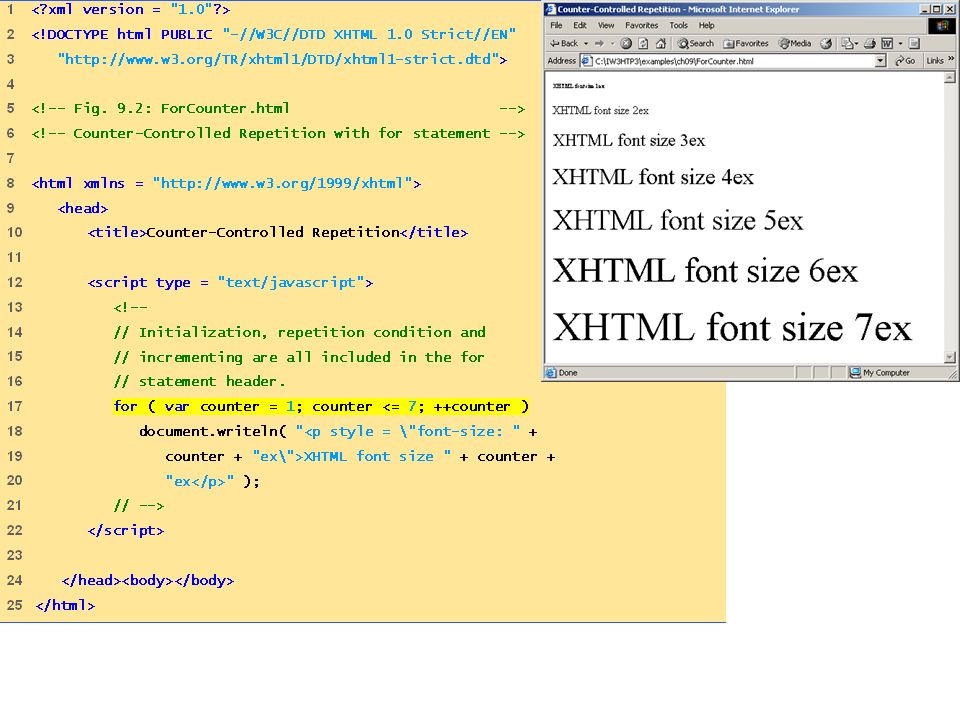This screenshot has height=720, width=960.
Task: Click the scroll up arrow in browser
Action: tap(950, 77)
